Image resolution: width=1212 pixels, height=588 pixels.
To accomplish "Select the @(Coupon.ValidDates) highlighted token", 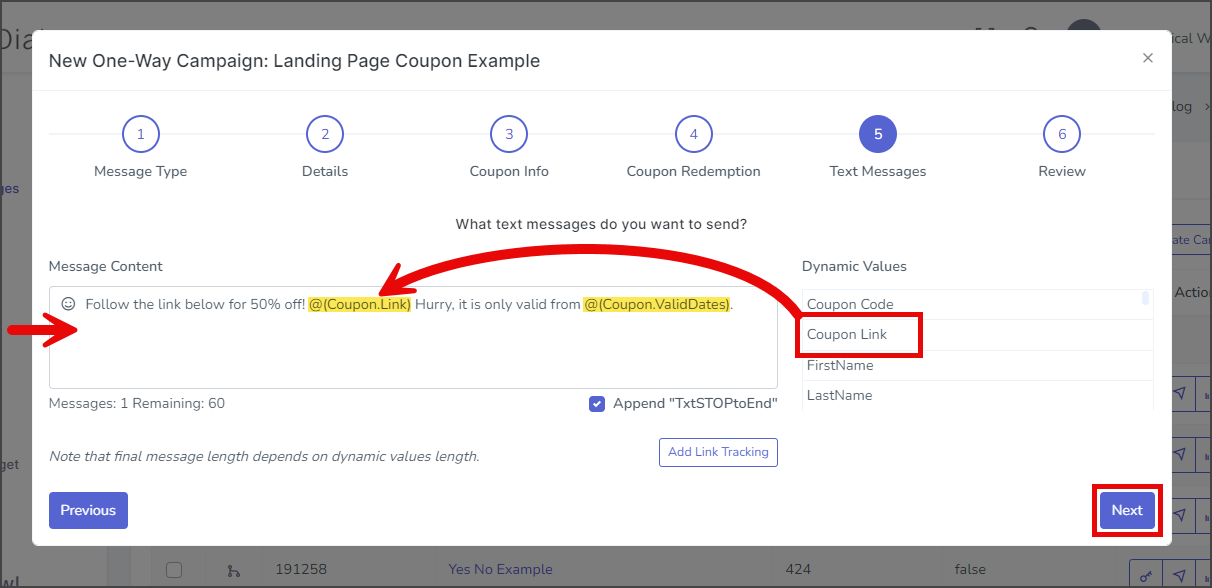I will (657, 304).
